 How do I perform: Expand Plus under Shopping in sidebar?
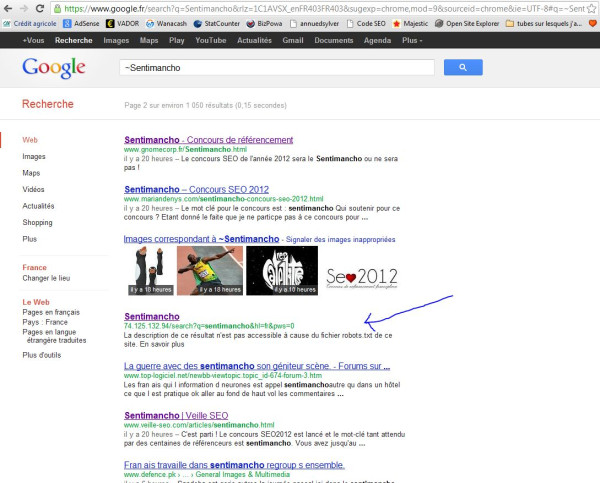(x=29, y=239)
